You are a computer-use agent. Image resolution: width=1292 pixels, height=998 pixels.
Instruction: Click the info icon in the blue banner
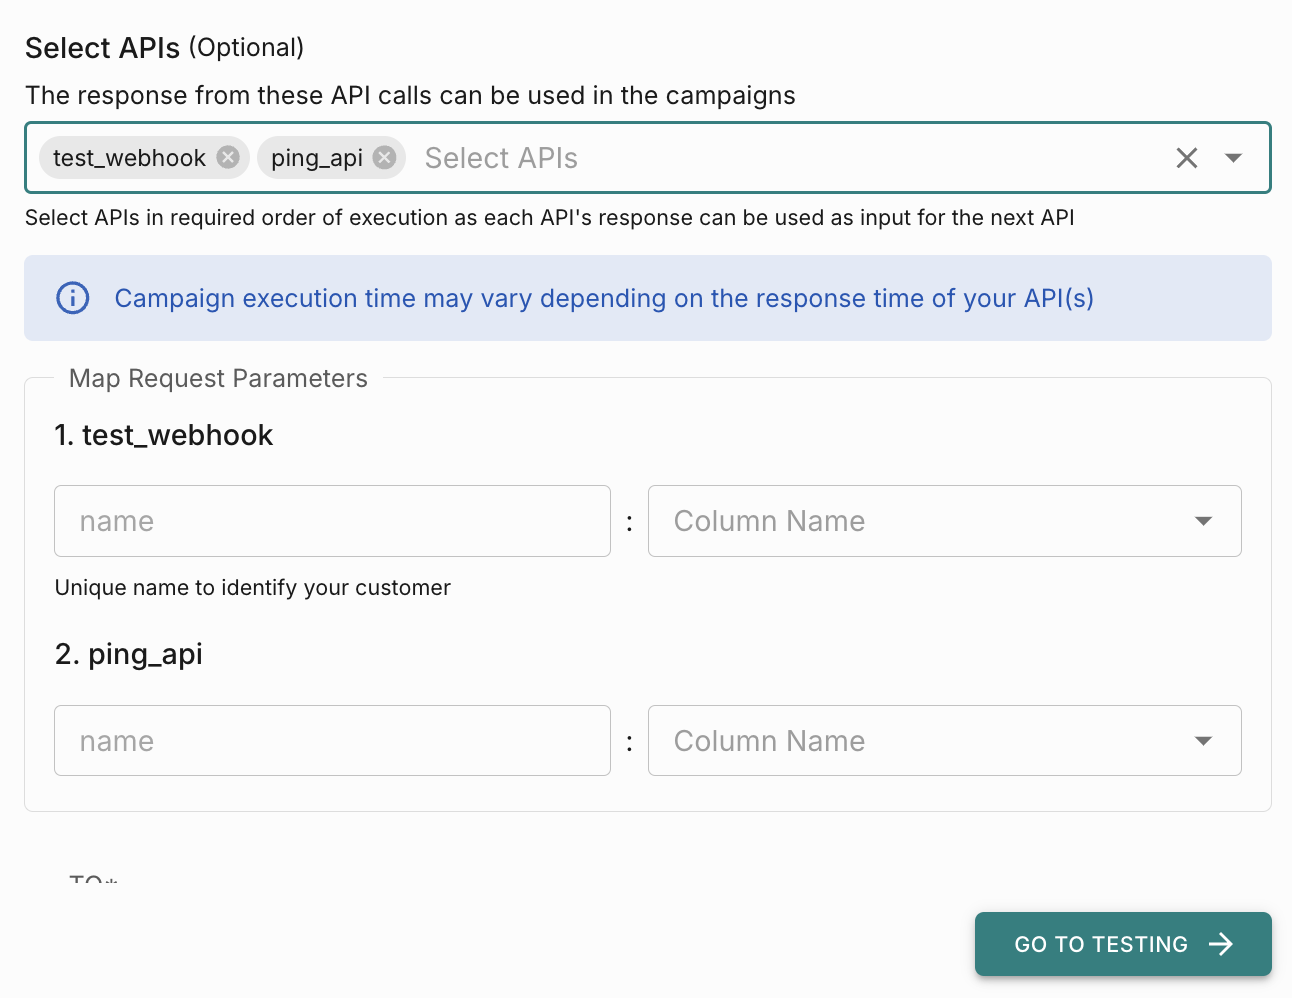[x=73, y=298]
